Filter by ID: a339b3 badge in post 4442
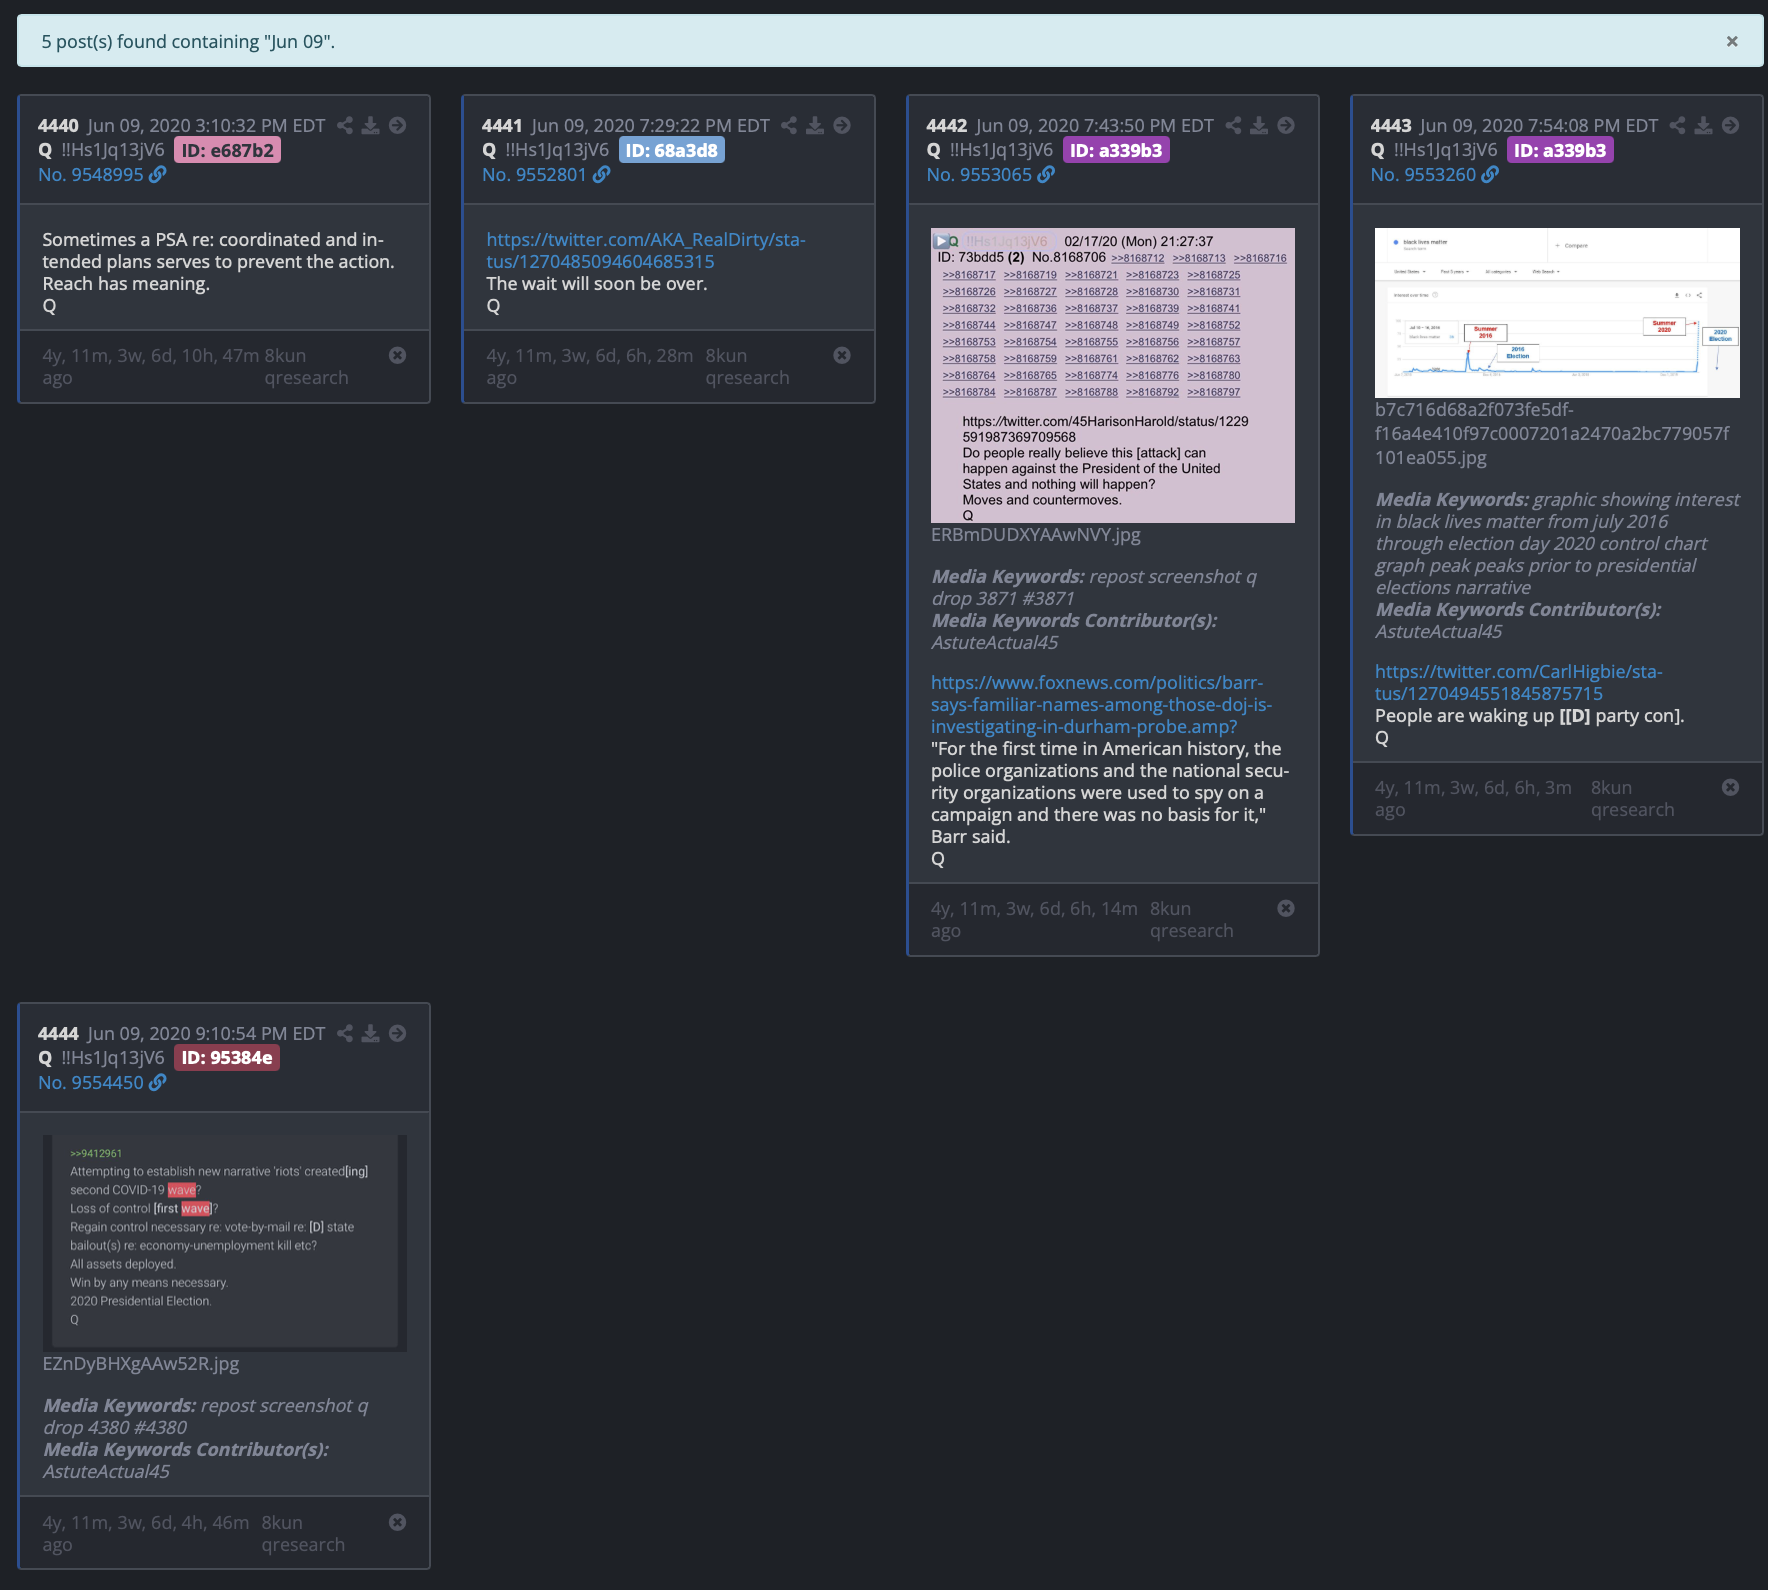The height and width of the screenshot is (1590, 1768). coord(1116,150)
